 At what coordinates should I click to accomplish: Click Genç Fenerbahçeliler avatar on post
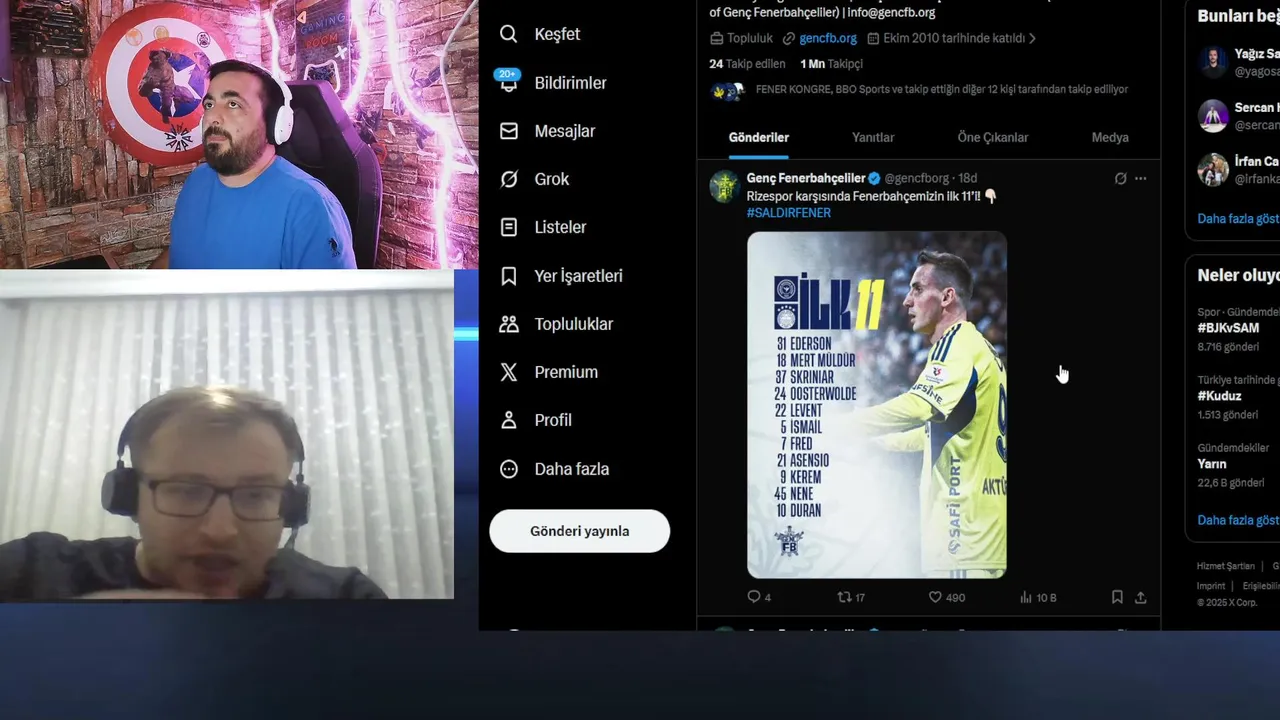tap(724, 187)
